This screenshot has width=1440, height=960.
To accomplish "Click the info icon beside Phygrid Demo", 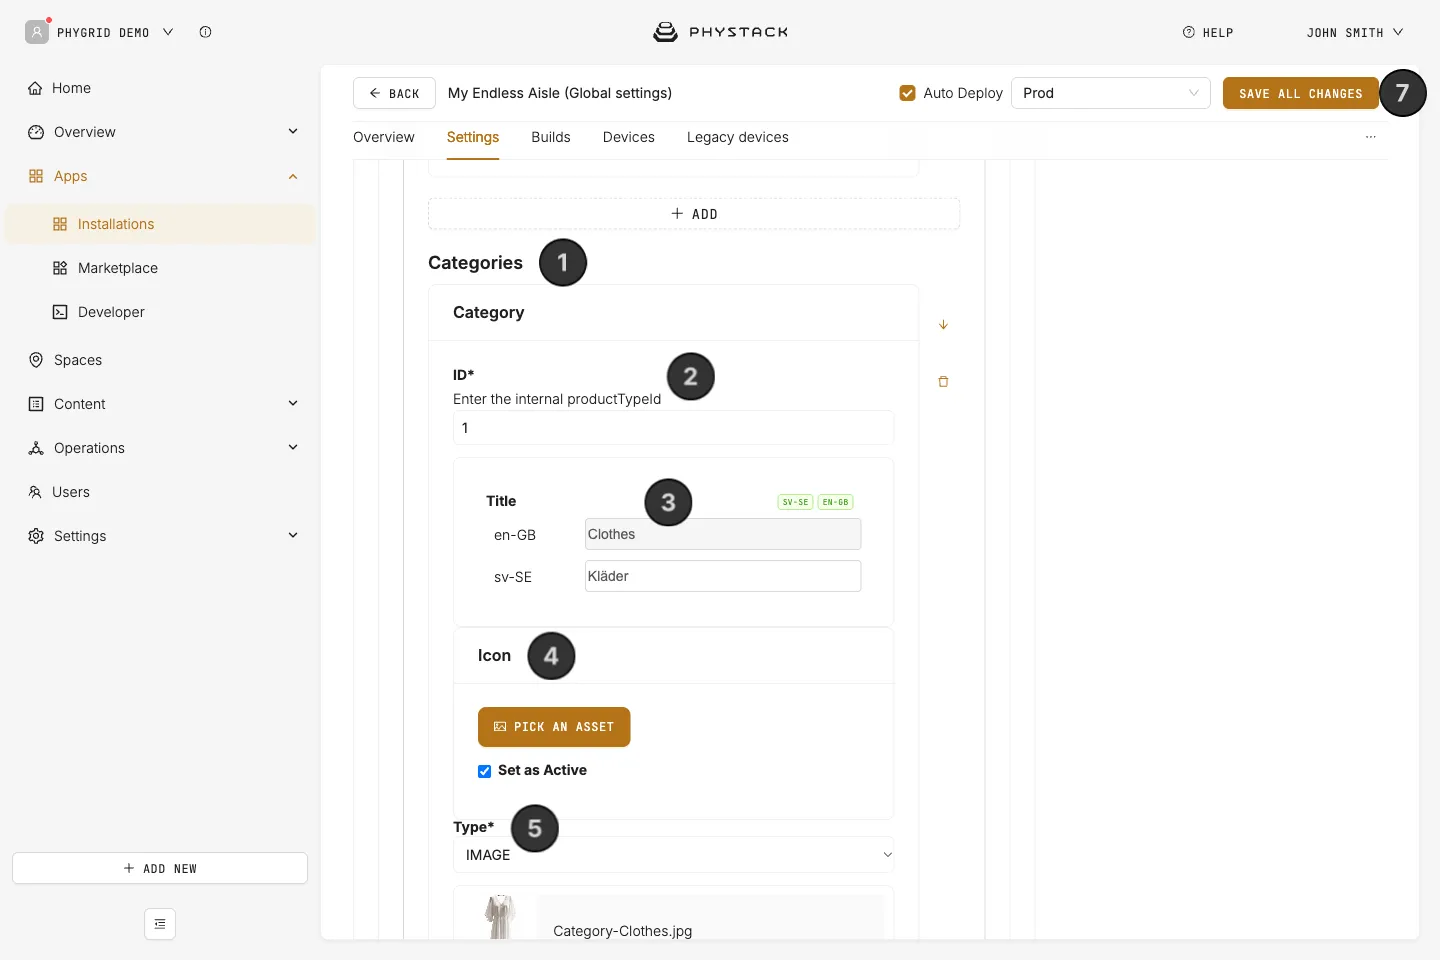I will [205, 32].
